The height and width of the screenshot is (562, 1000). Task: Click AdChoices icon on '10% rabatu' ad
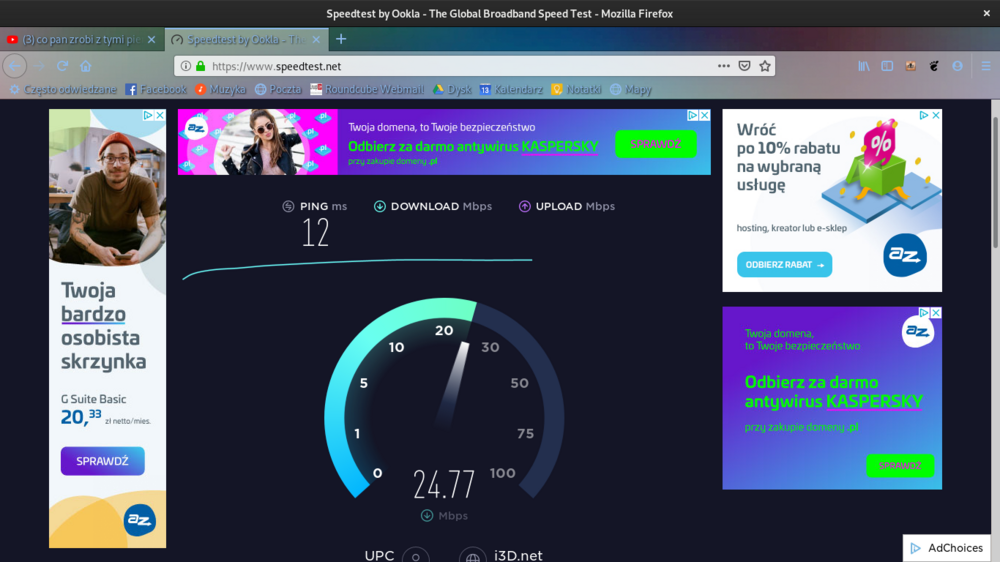pos(923,115)
